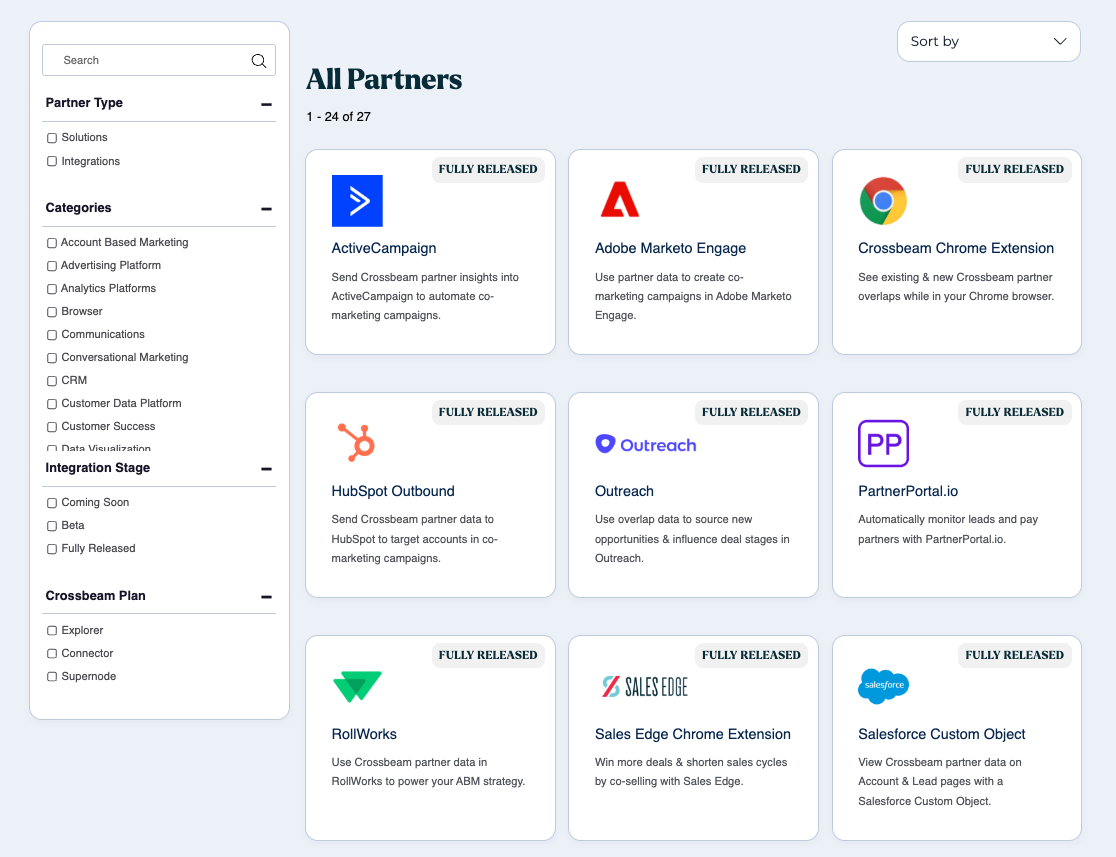Collapse the Integration Stage section
The image size is (1116, 857).
point(266,469)
